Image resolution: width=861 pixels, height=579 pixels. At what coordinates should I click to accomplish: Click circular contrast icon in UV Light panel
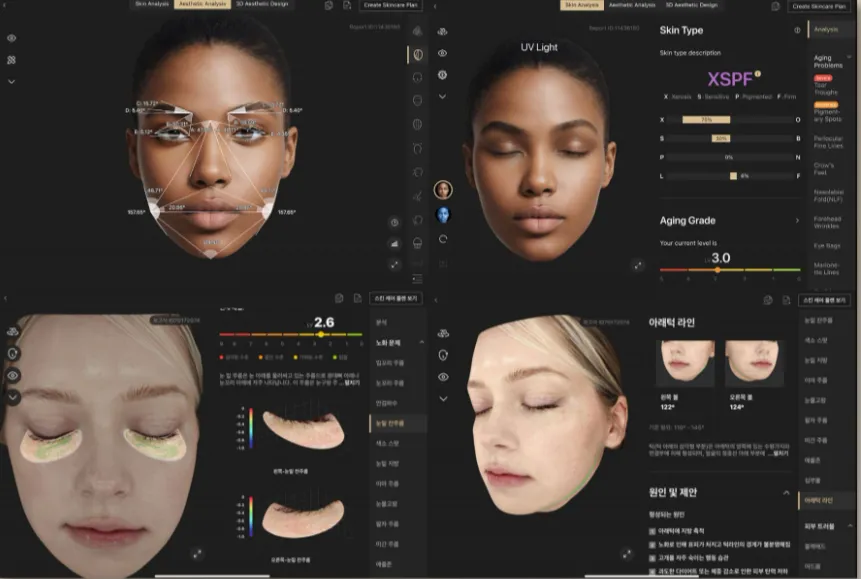(x=442, y=75)
